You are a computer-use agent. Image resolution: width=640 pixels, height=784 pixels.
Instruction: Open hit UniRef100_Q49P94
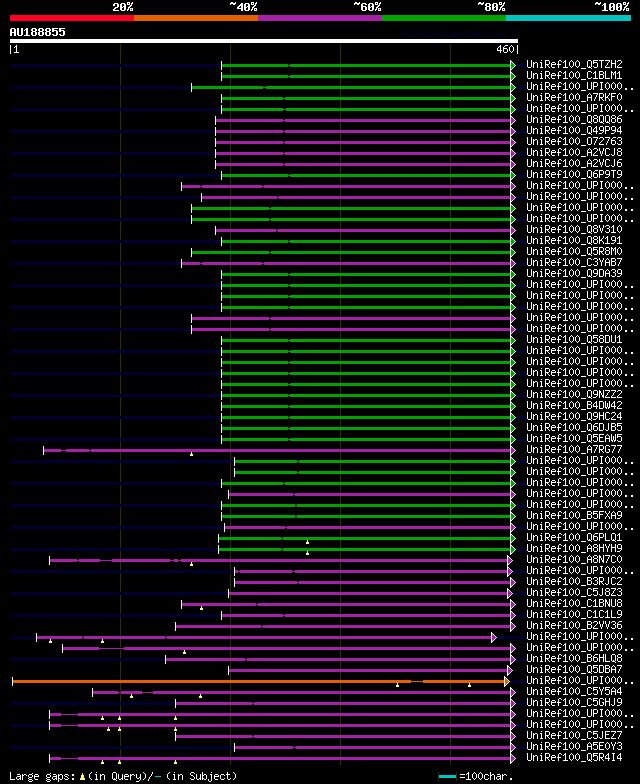(x=574, y=130)
